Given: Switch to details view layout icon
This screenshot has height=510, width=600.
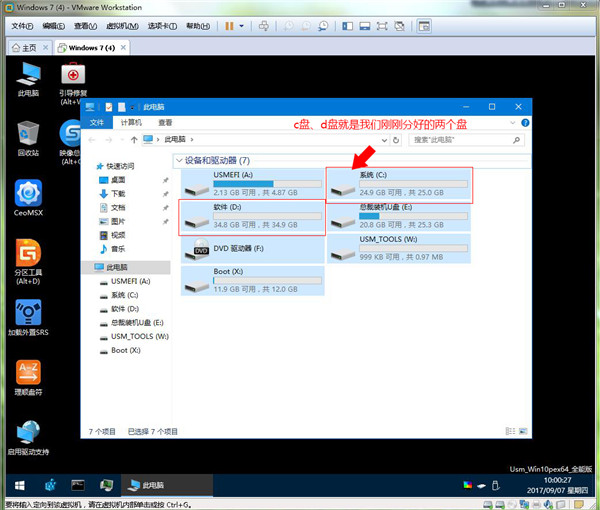Looking at the screenshot, I should pos(510,431).
